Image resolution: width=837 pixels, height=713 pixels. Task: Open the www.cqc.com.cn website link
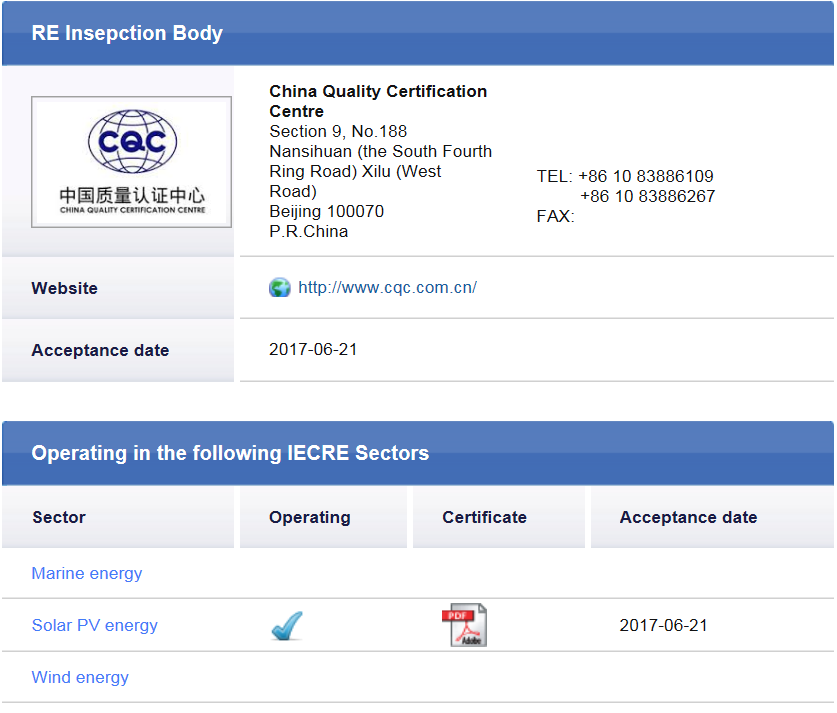(387, 288)
